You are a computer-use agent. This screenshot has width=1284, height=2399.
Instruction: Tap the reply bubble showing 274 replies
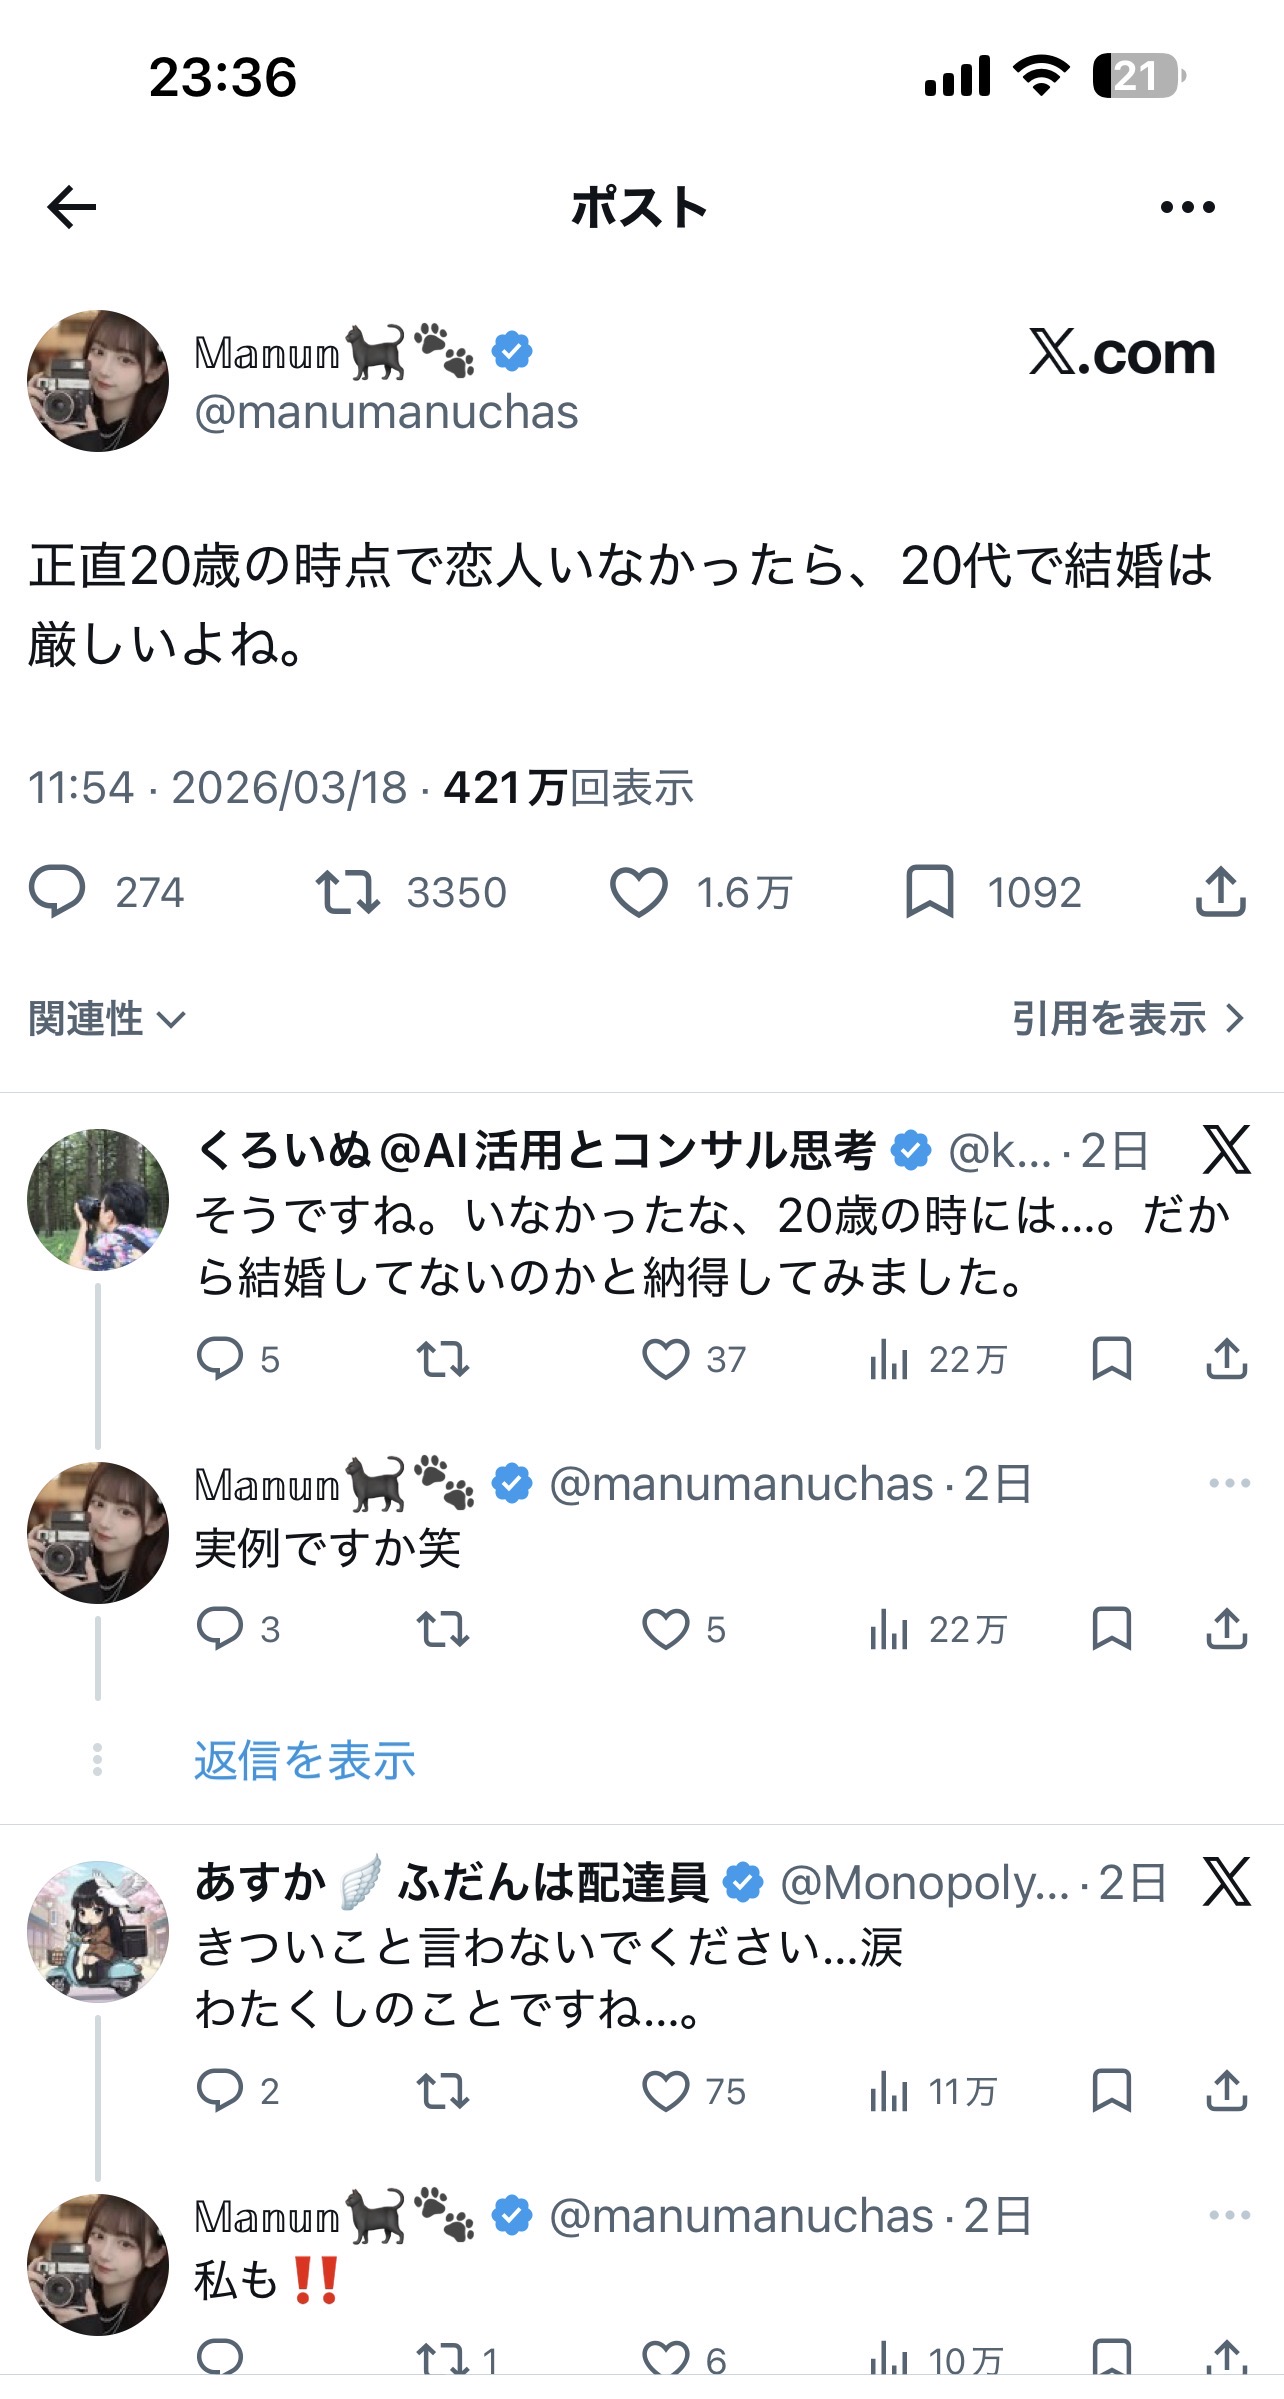(x=58, y=892)
